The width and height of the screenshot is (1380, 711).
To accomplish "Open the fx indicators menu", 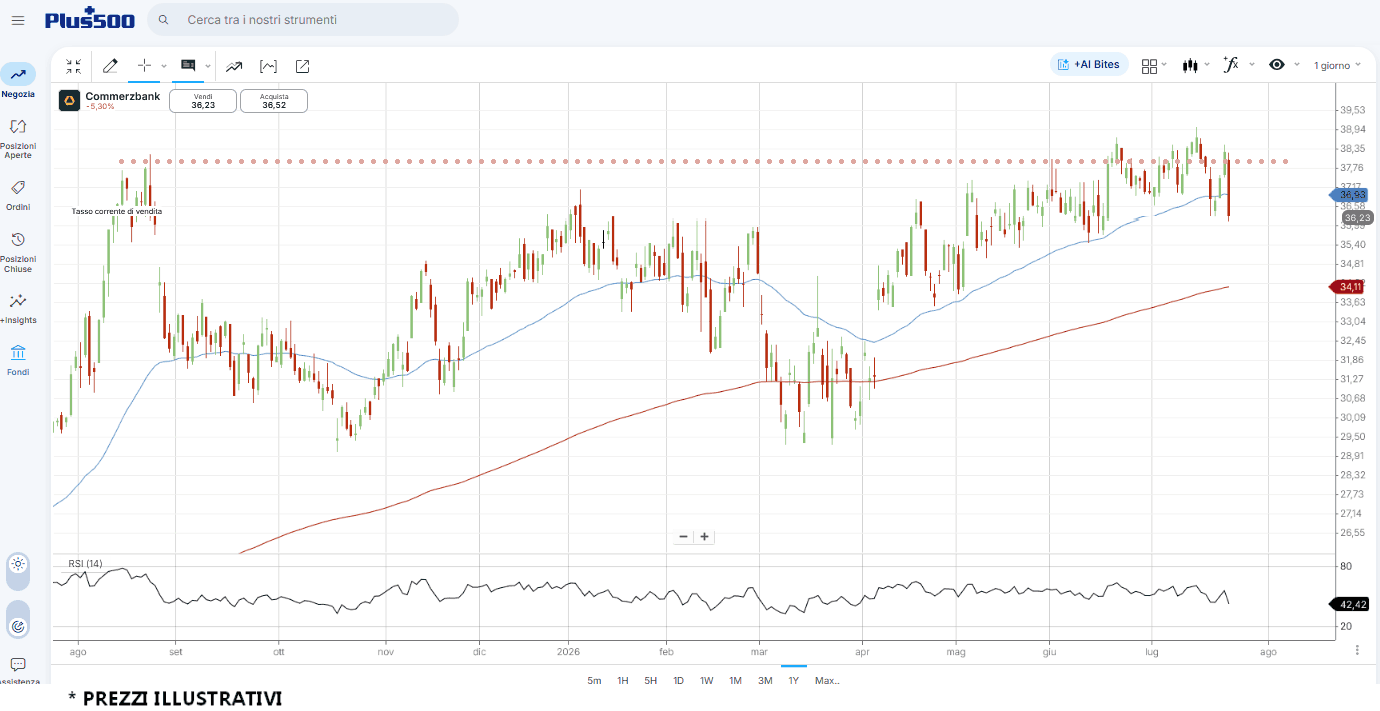I will 1231,64.
